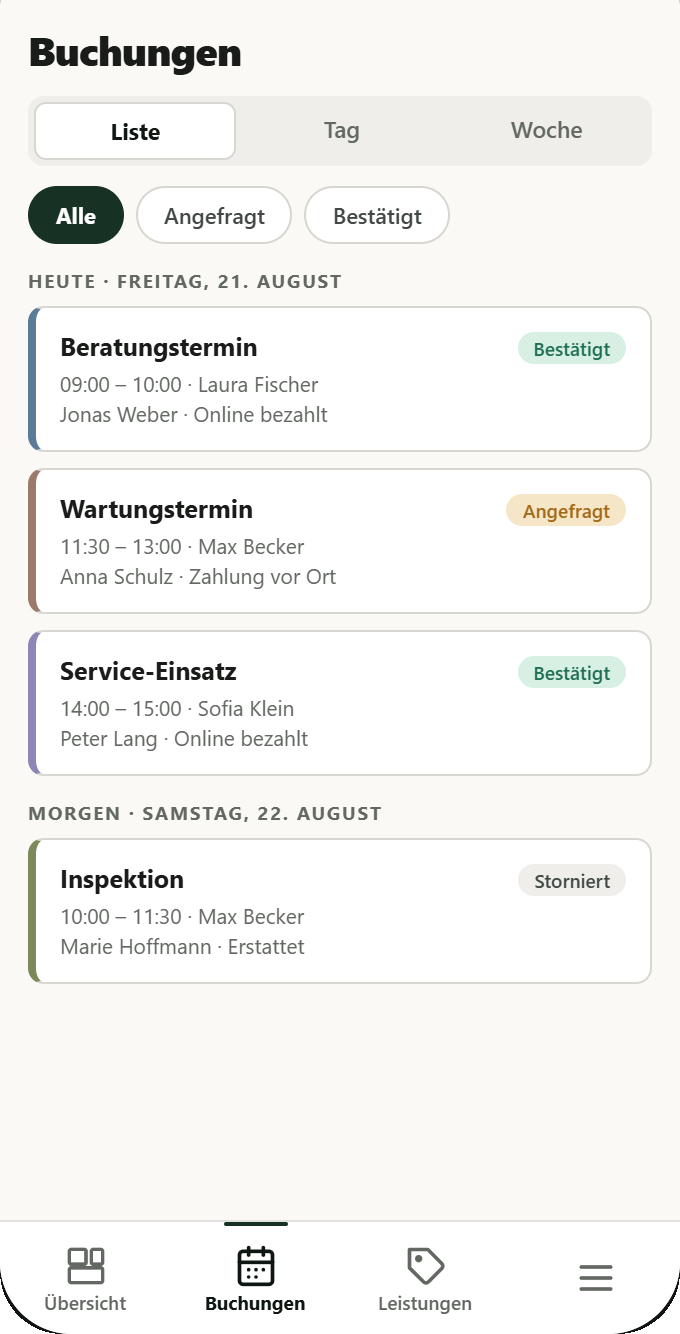680x1334 pixels.
Task: Filter bookings by Bestätigt chip
Action: click(377, 215)
